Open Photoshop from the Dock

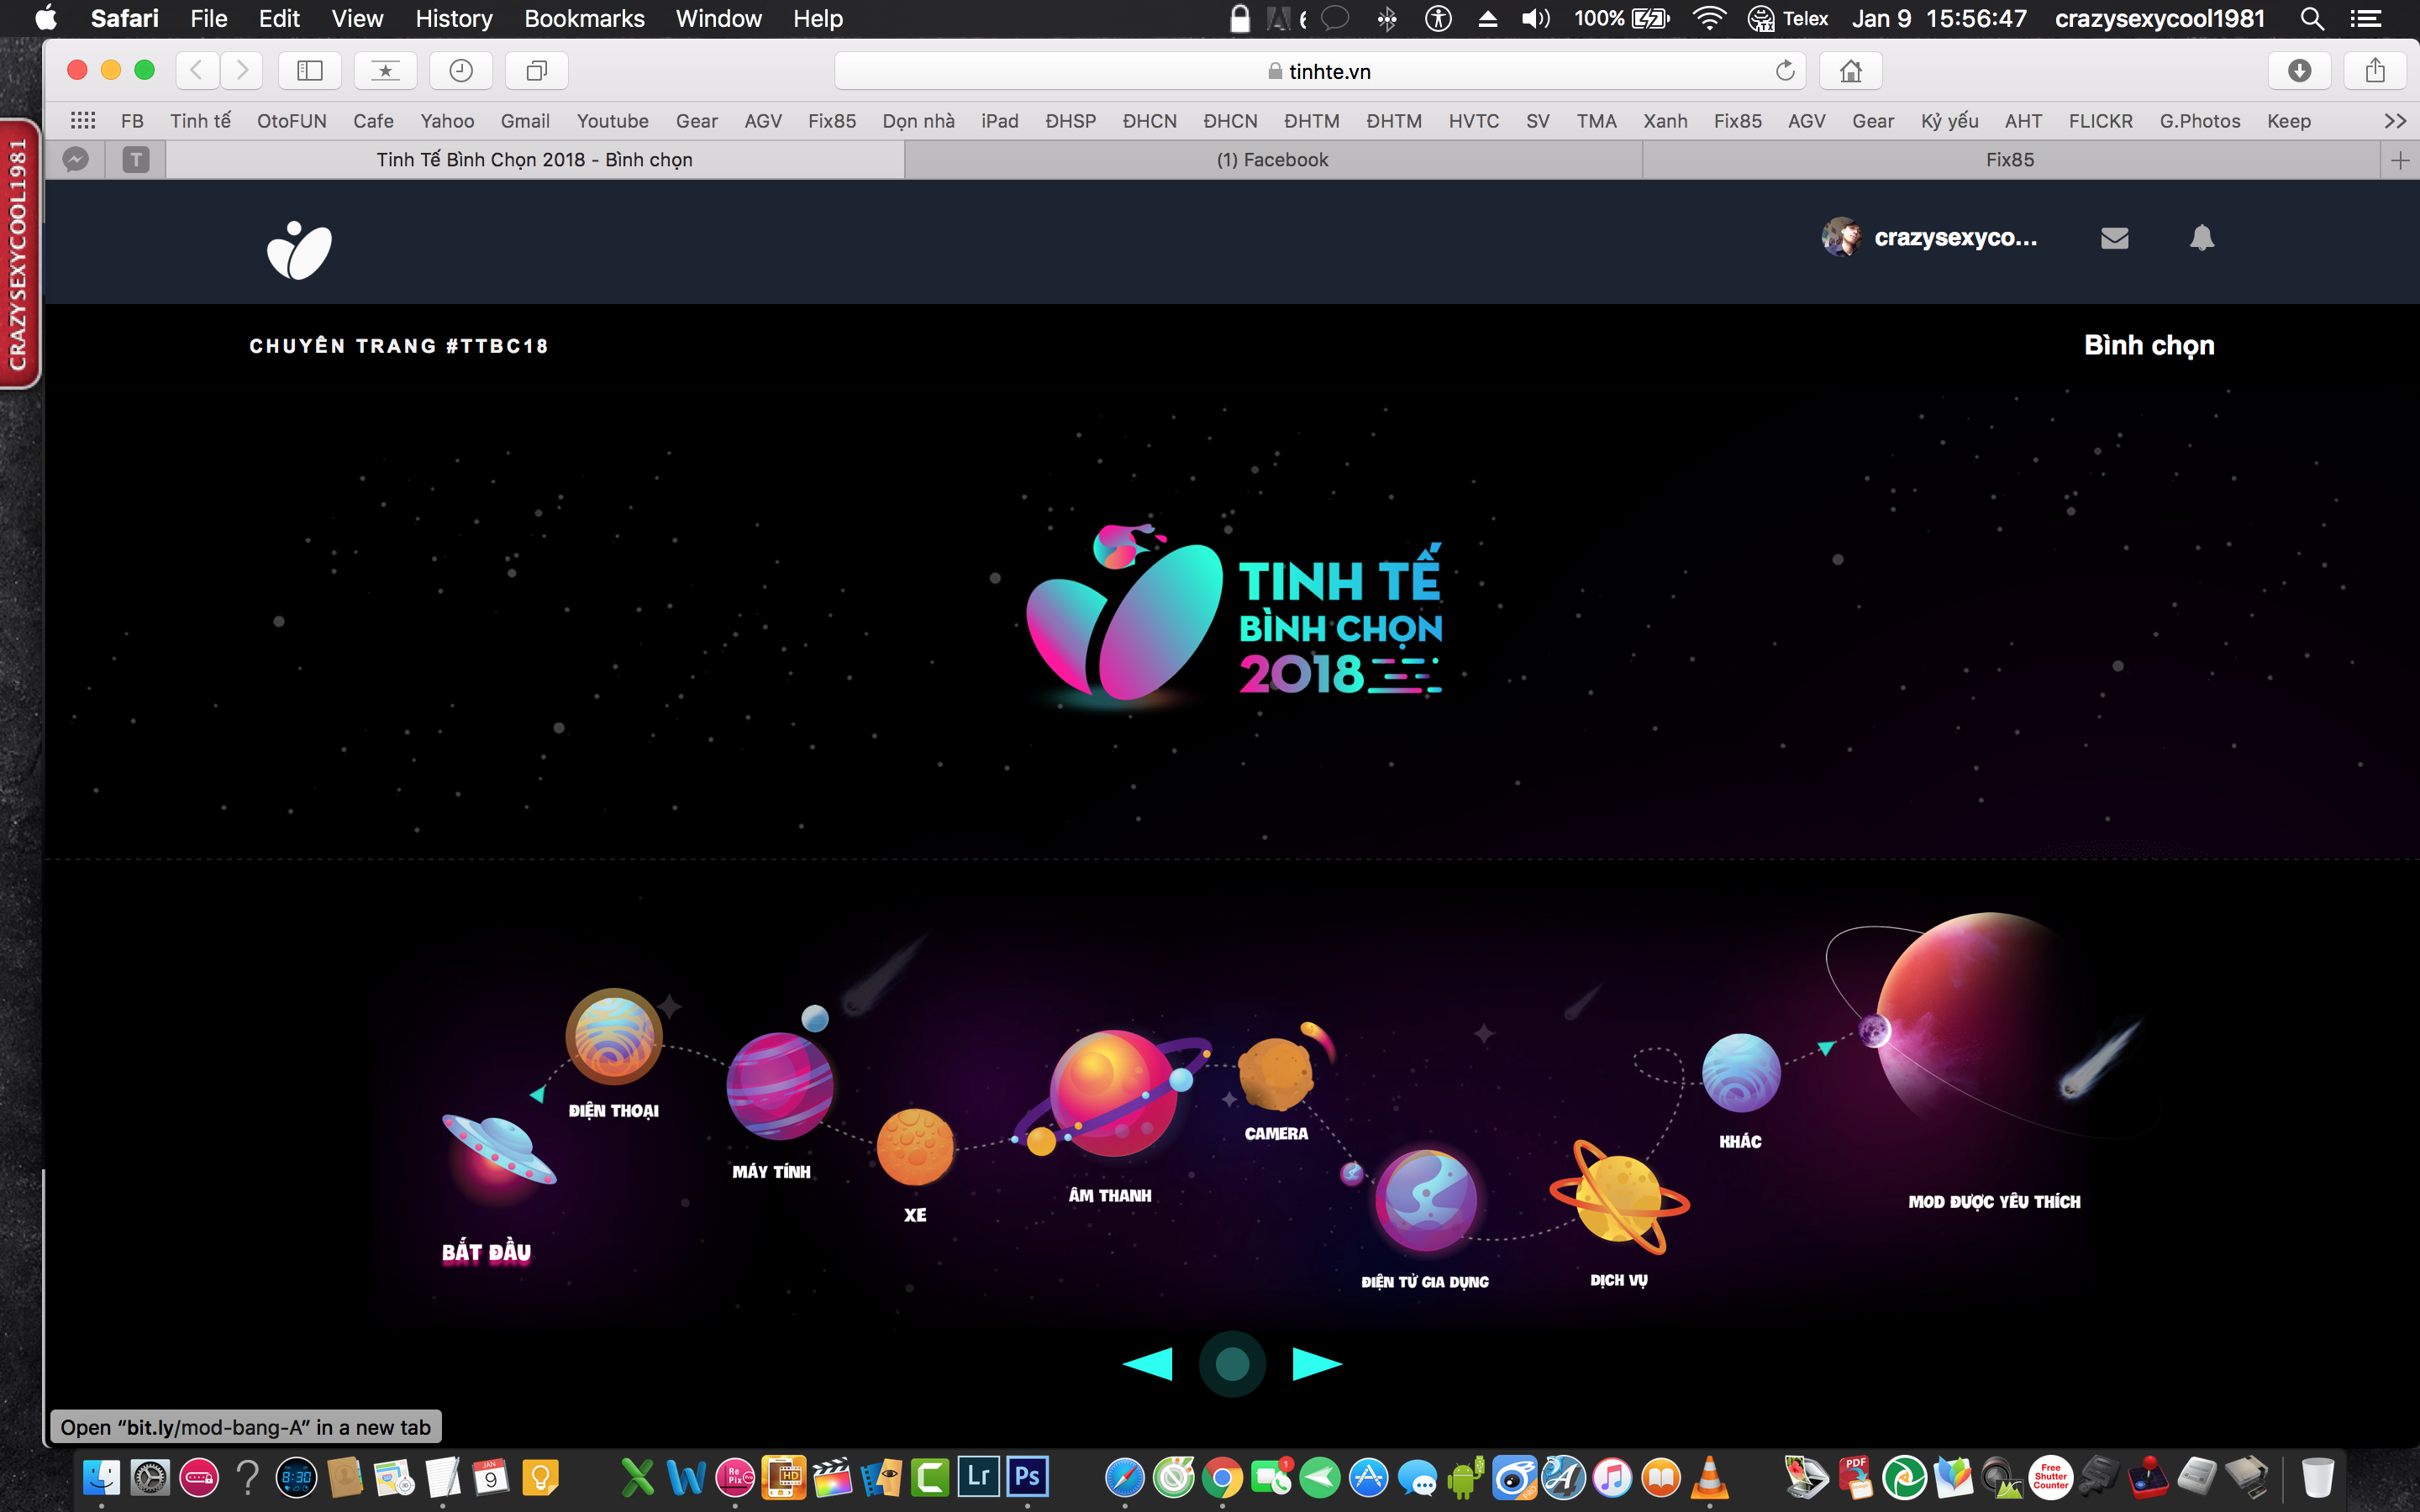(1027, 1476)
